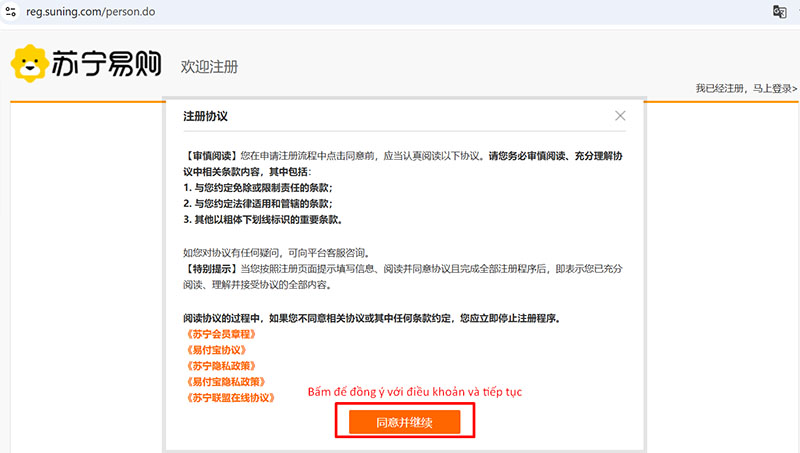Click the site info icon in address bar
Viewport: 800px width, 453px height.
(x=11, y=11)
